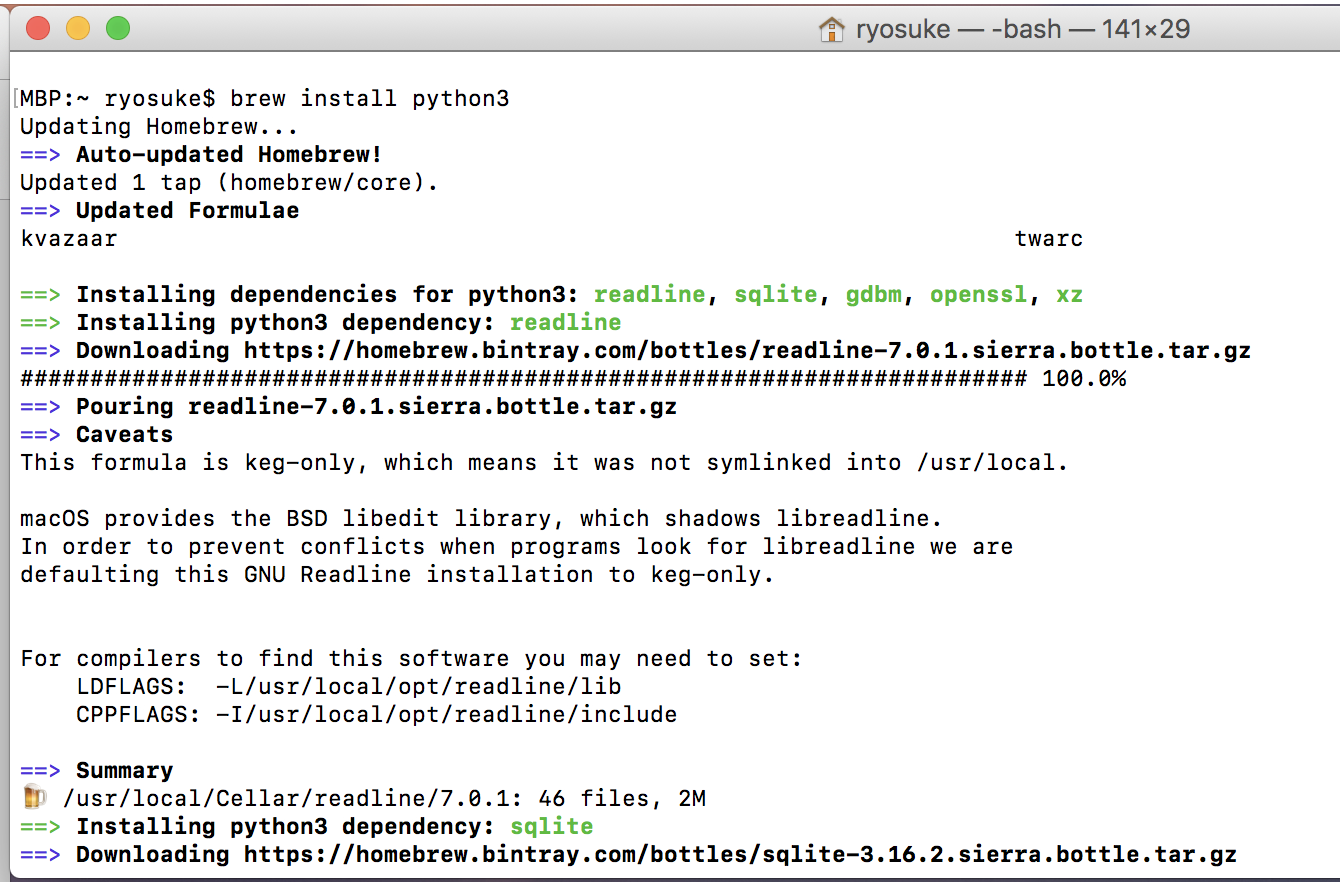Viewport: 1340px width, 882px height.
Task: Click 'In order to prevent conflicts' line
Action: click(516, 547)
